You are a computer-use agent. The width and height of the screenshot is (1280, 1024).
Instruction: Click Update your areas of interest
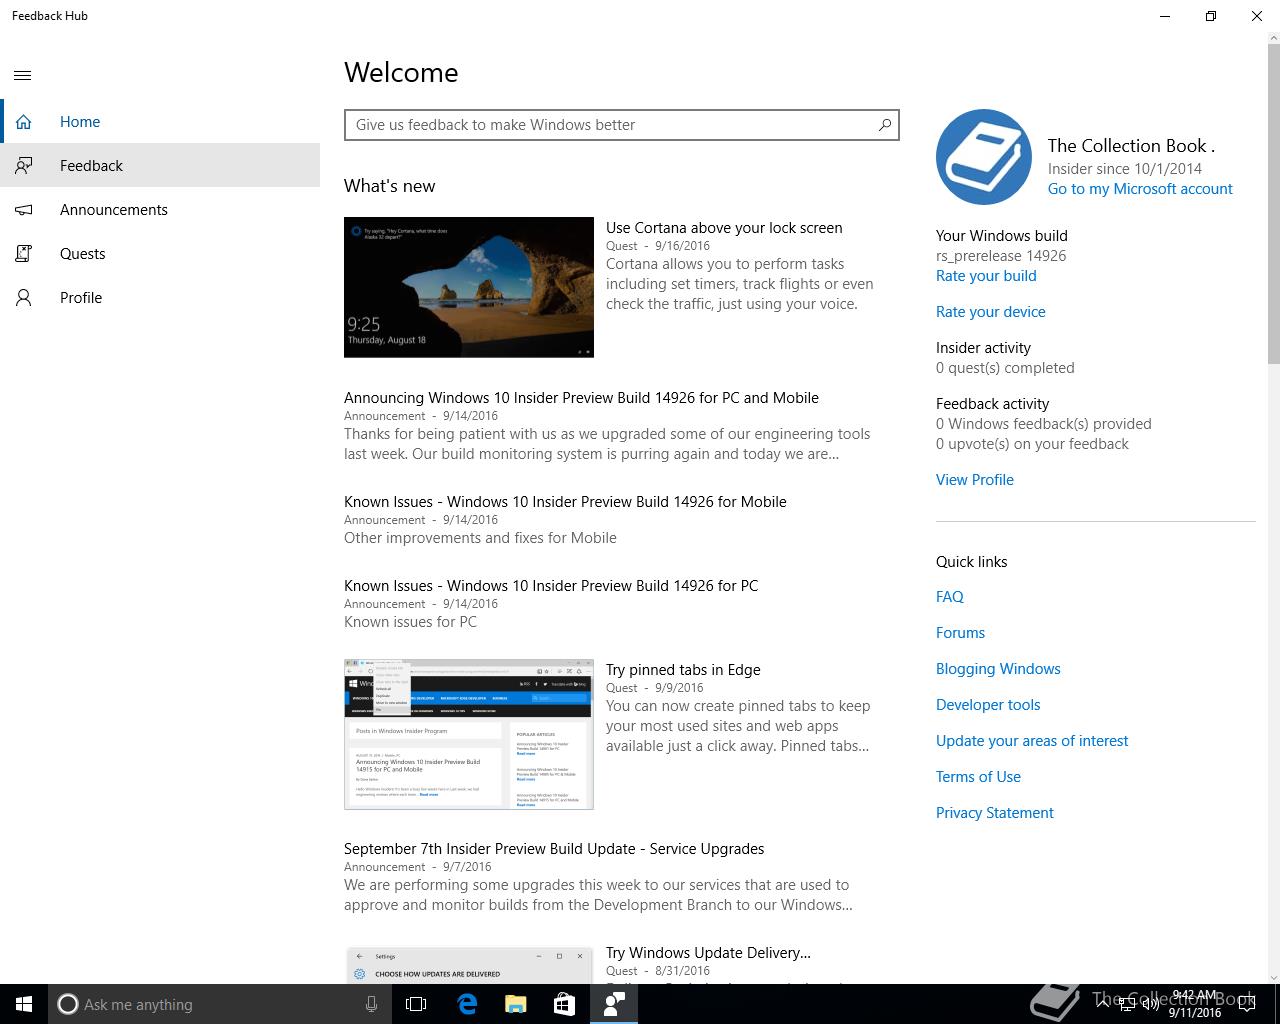1032,741
